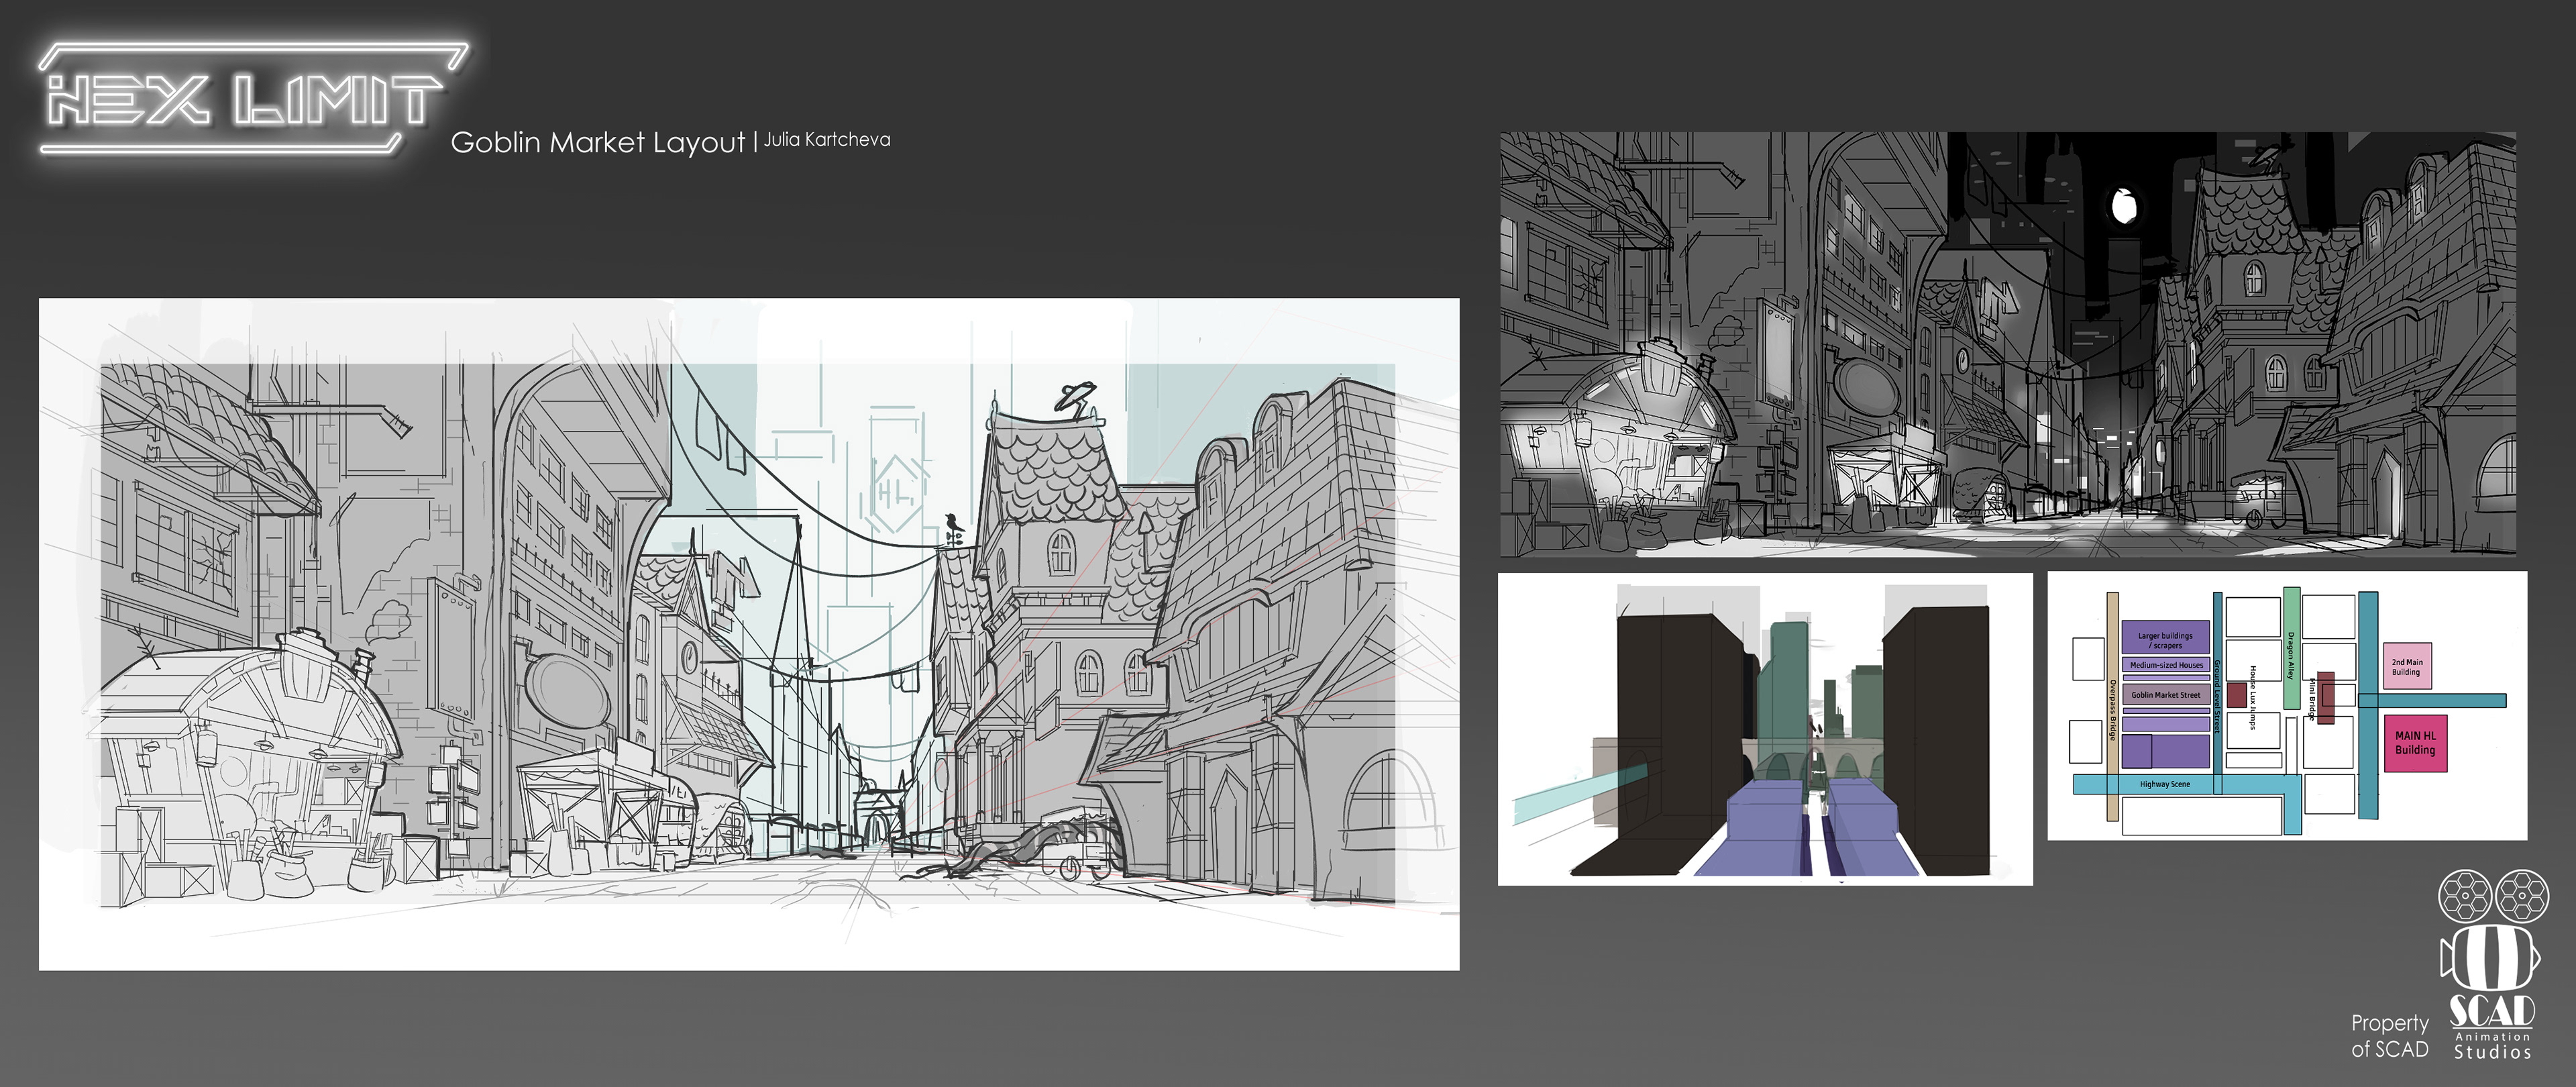Click the Property of SCAD text
This screenshot has height=1087, width=2576.
[x=2389, y=1036]
